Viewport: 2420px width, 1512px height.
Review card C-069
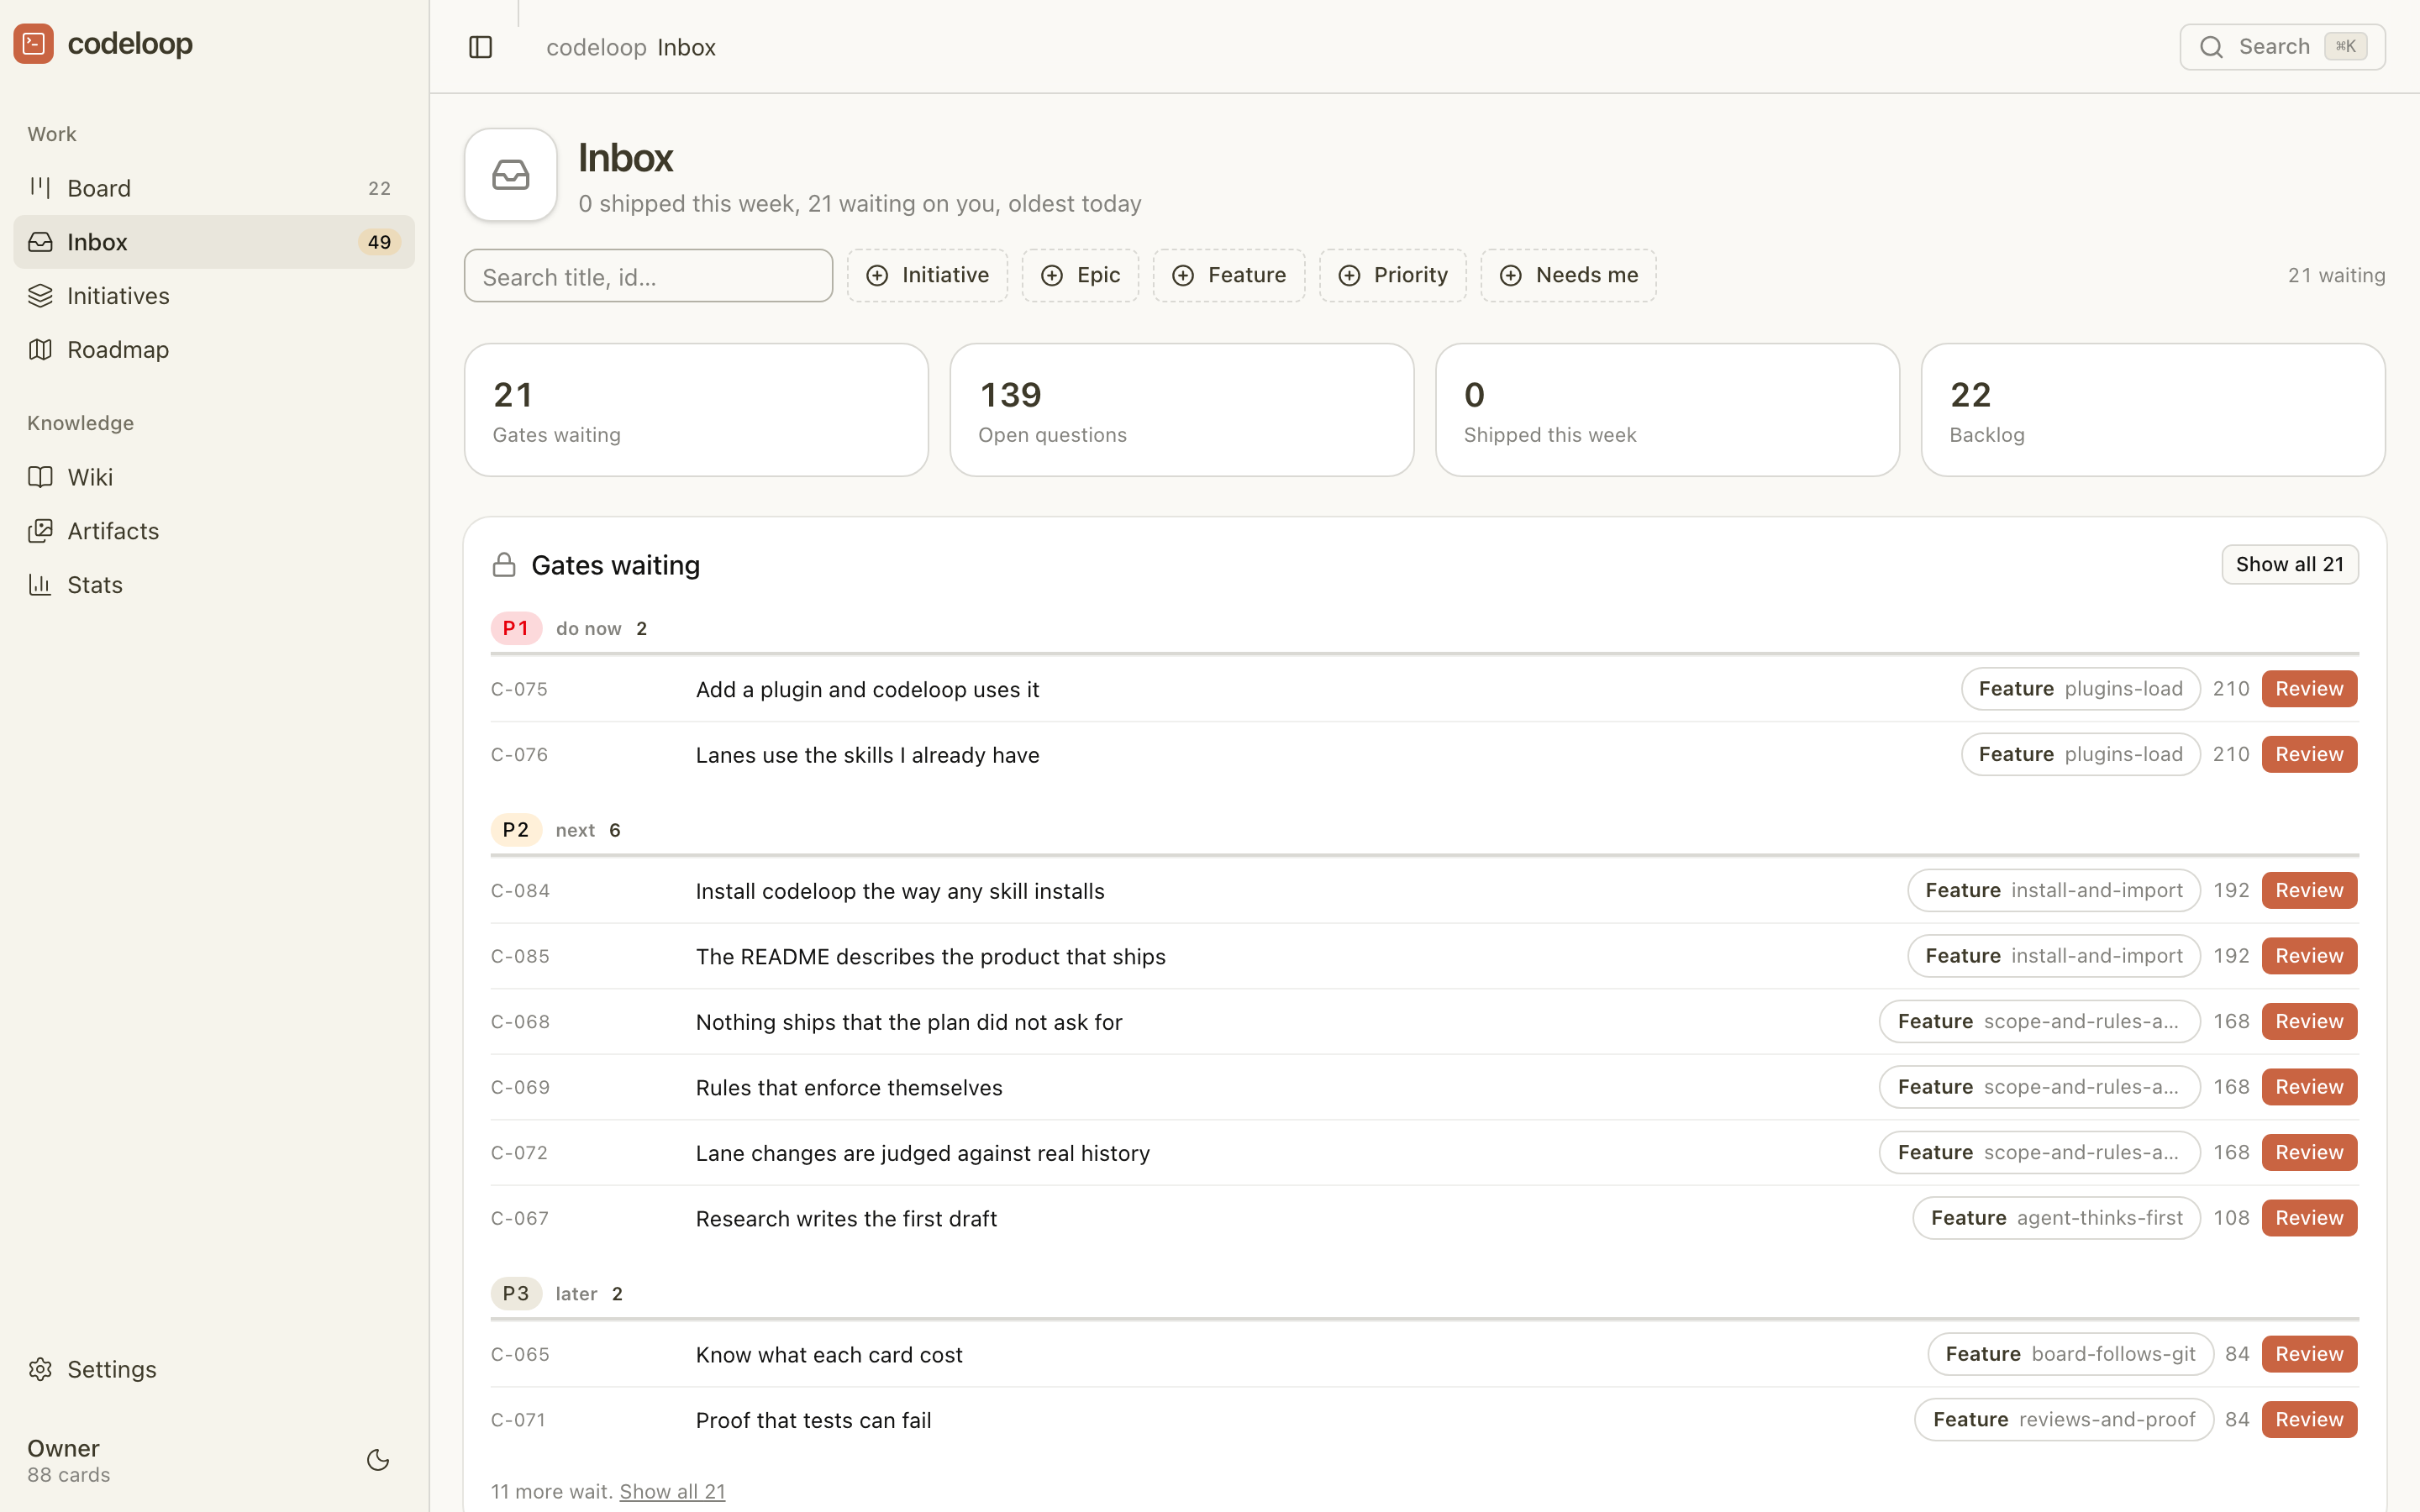tap(2309, 1087)
